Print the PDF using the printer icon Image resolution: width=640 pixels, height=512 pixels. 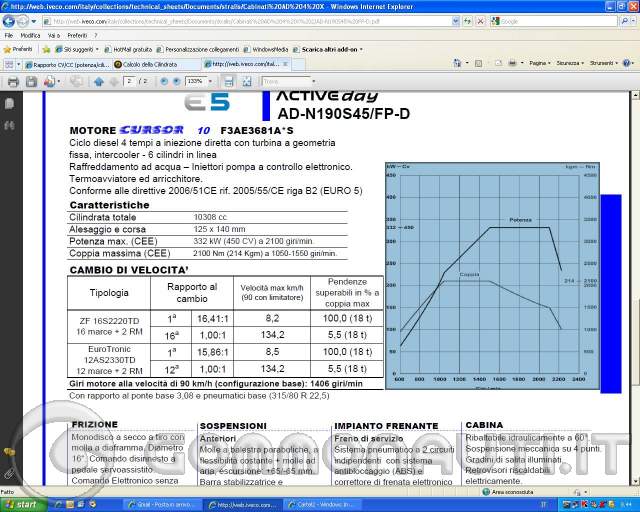(x=13, y=82)
